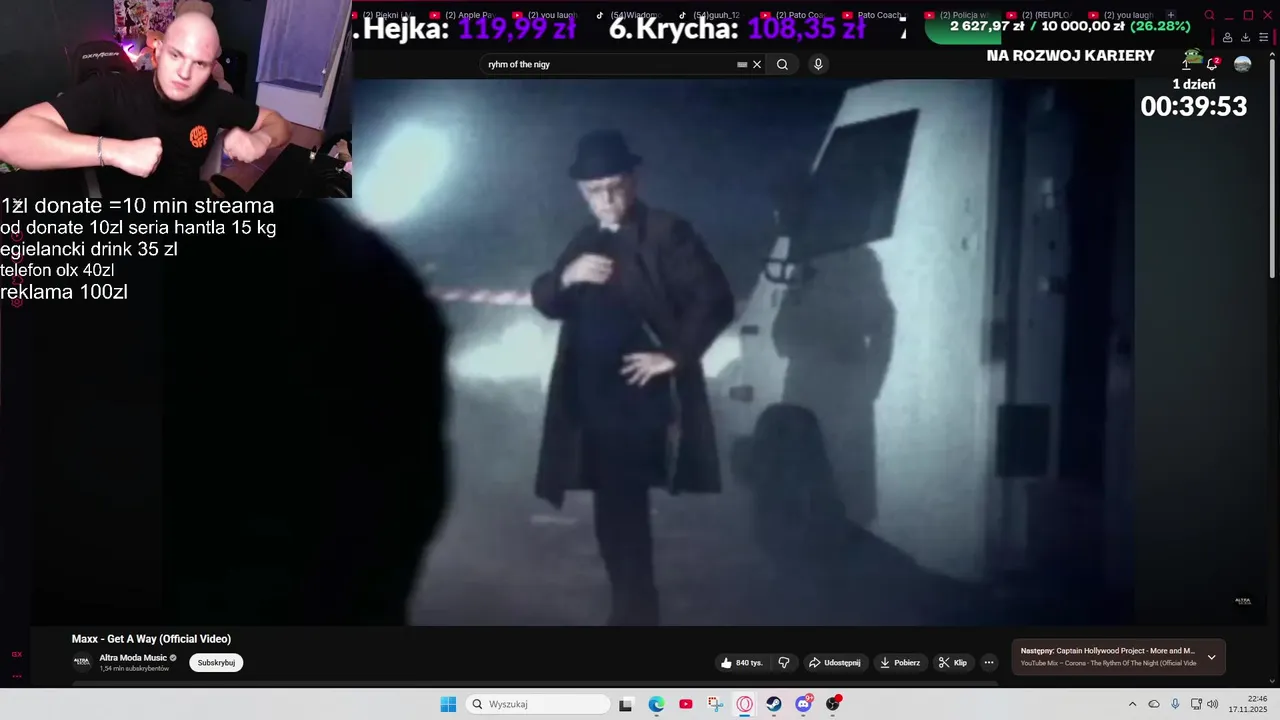Click the Subskrybuj button
This screenshot has height=720, width=1280.
pos(216,662)
